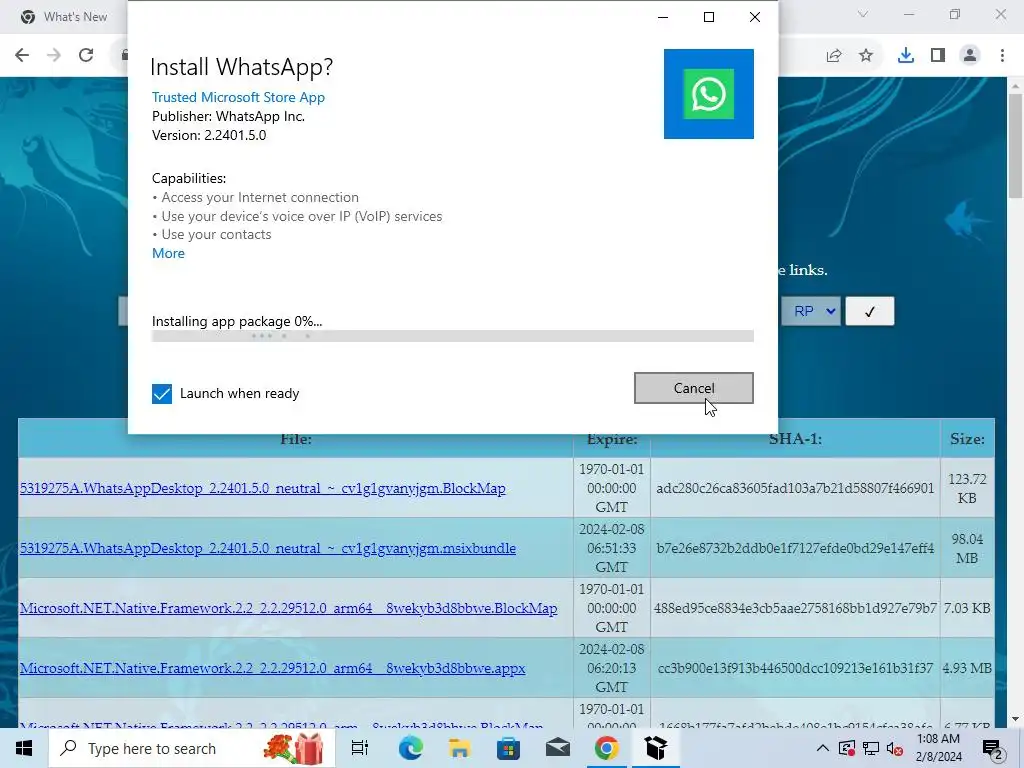Viewport: 1024px width, 768px height.
Task: Launch Microsoft Edge from taskbar
Action: tap(410, 748)
